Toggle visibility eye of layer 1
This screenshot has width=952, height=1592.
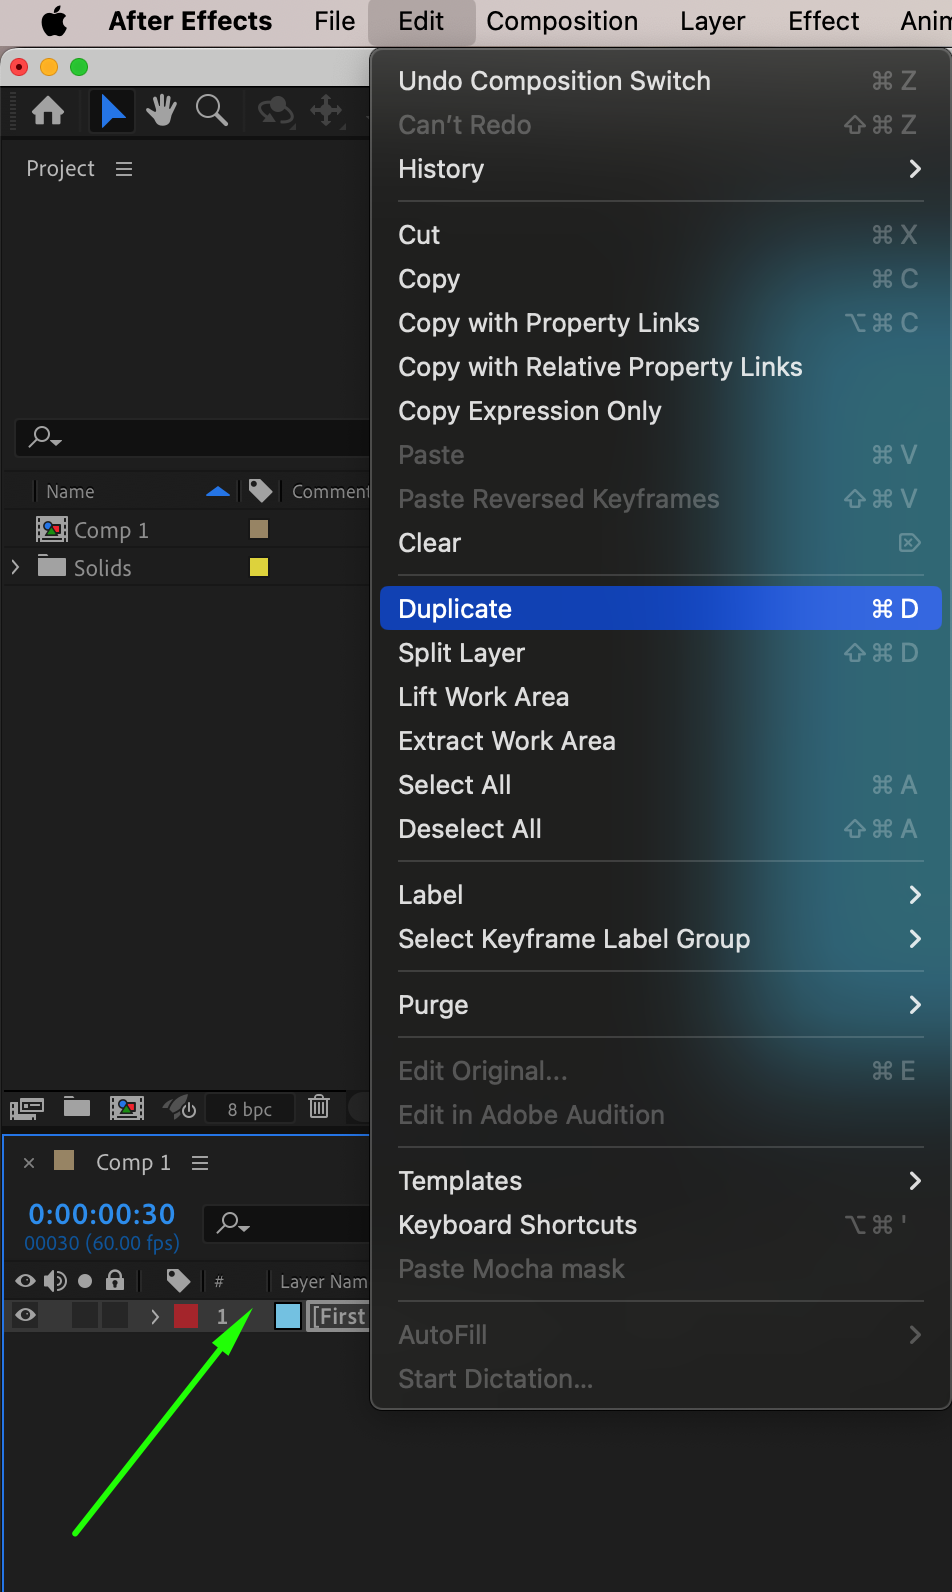click(26, 1316)
